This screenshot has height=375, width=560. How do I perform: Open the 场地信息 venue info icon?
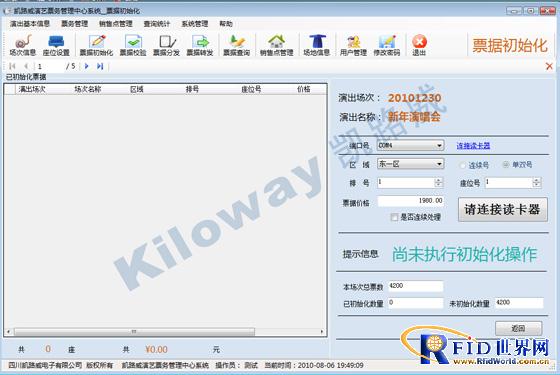pyautogui.click(x=316, y=45)
